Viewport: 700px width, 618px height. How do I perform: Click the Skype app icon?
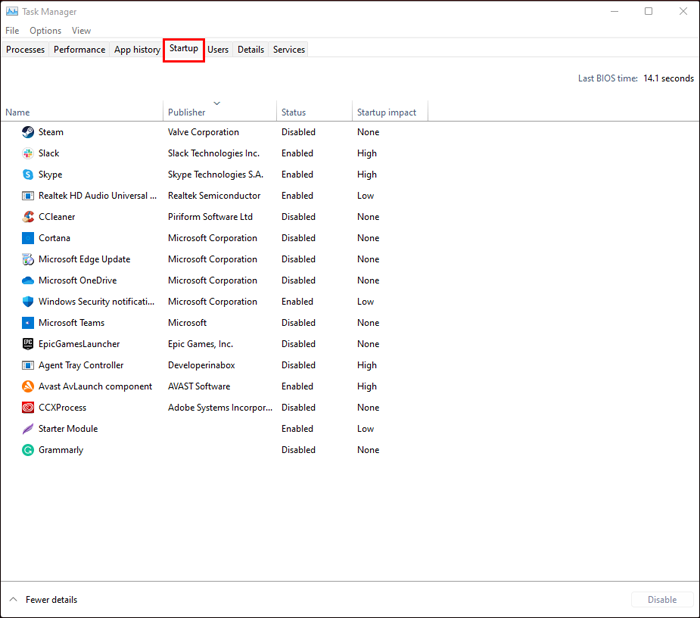pos(28,174)
